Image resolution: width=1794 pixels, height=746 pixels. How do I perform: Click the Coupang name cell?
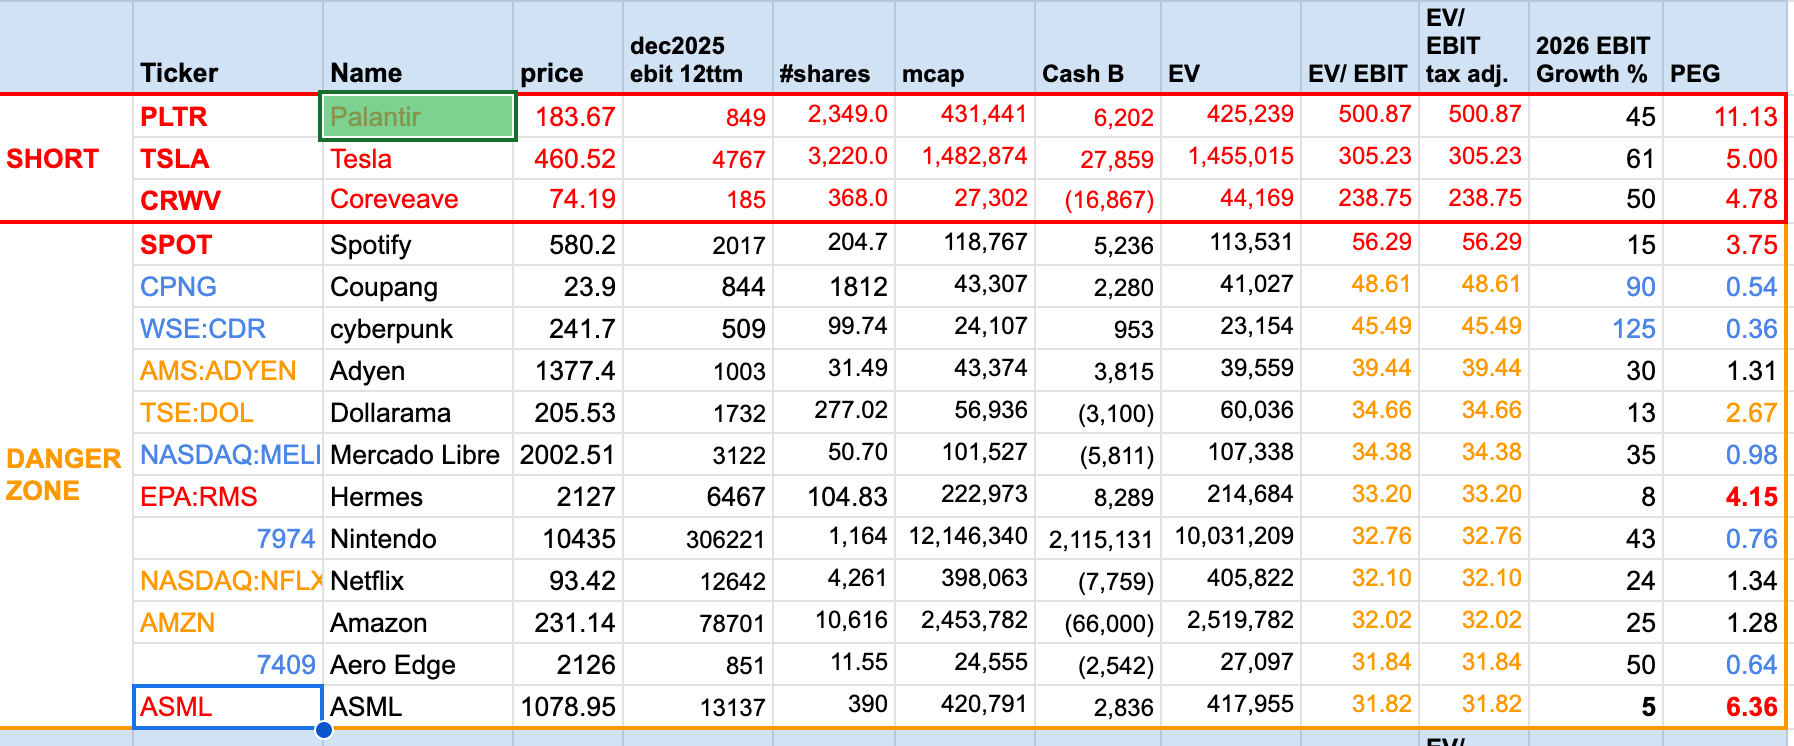418,287
